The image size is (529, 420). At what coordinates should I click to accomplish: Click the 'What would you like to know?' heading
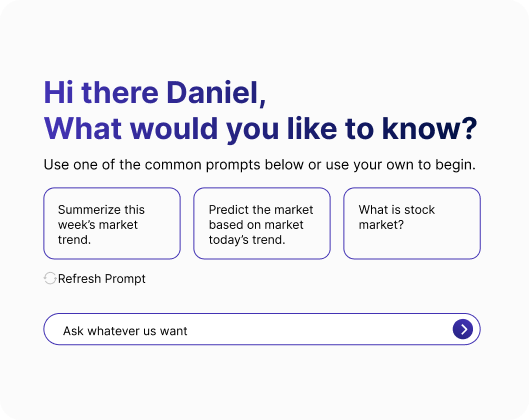pos(260,129)
